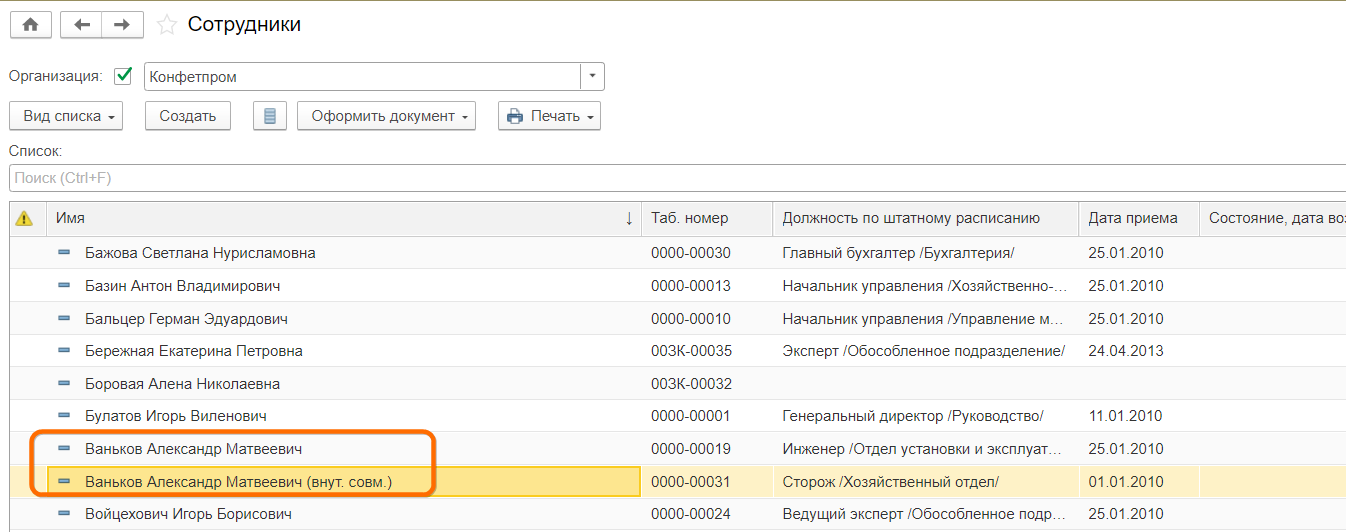Select employee Ваньков Александр Матвеевич (внут. совм.)

tap(238, 482)
